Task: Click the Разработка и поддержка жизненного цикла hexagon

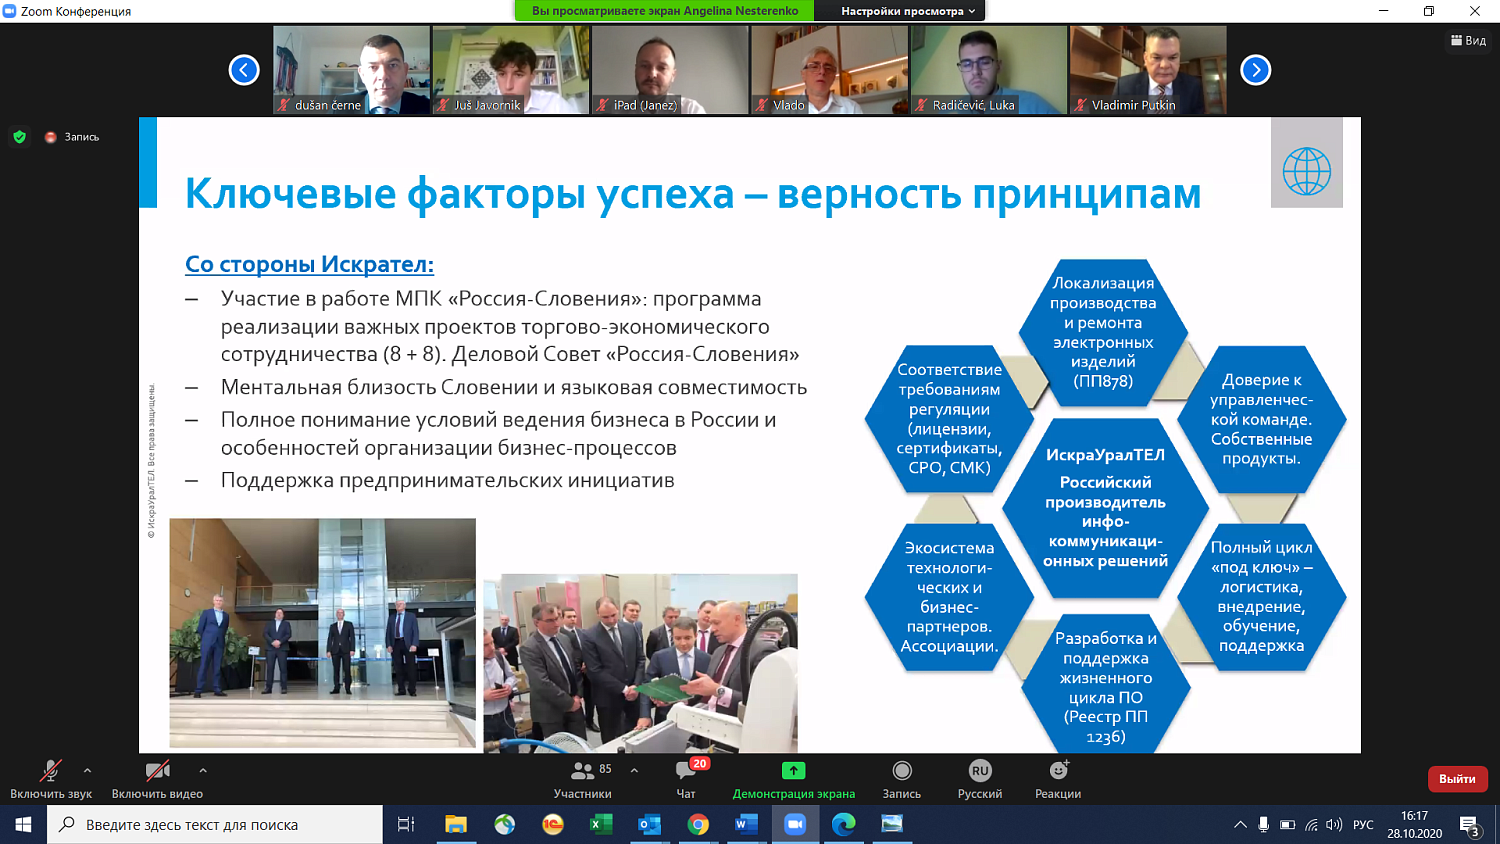Action: coord(1105,686)
